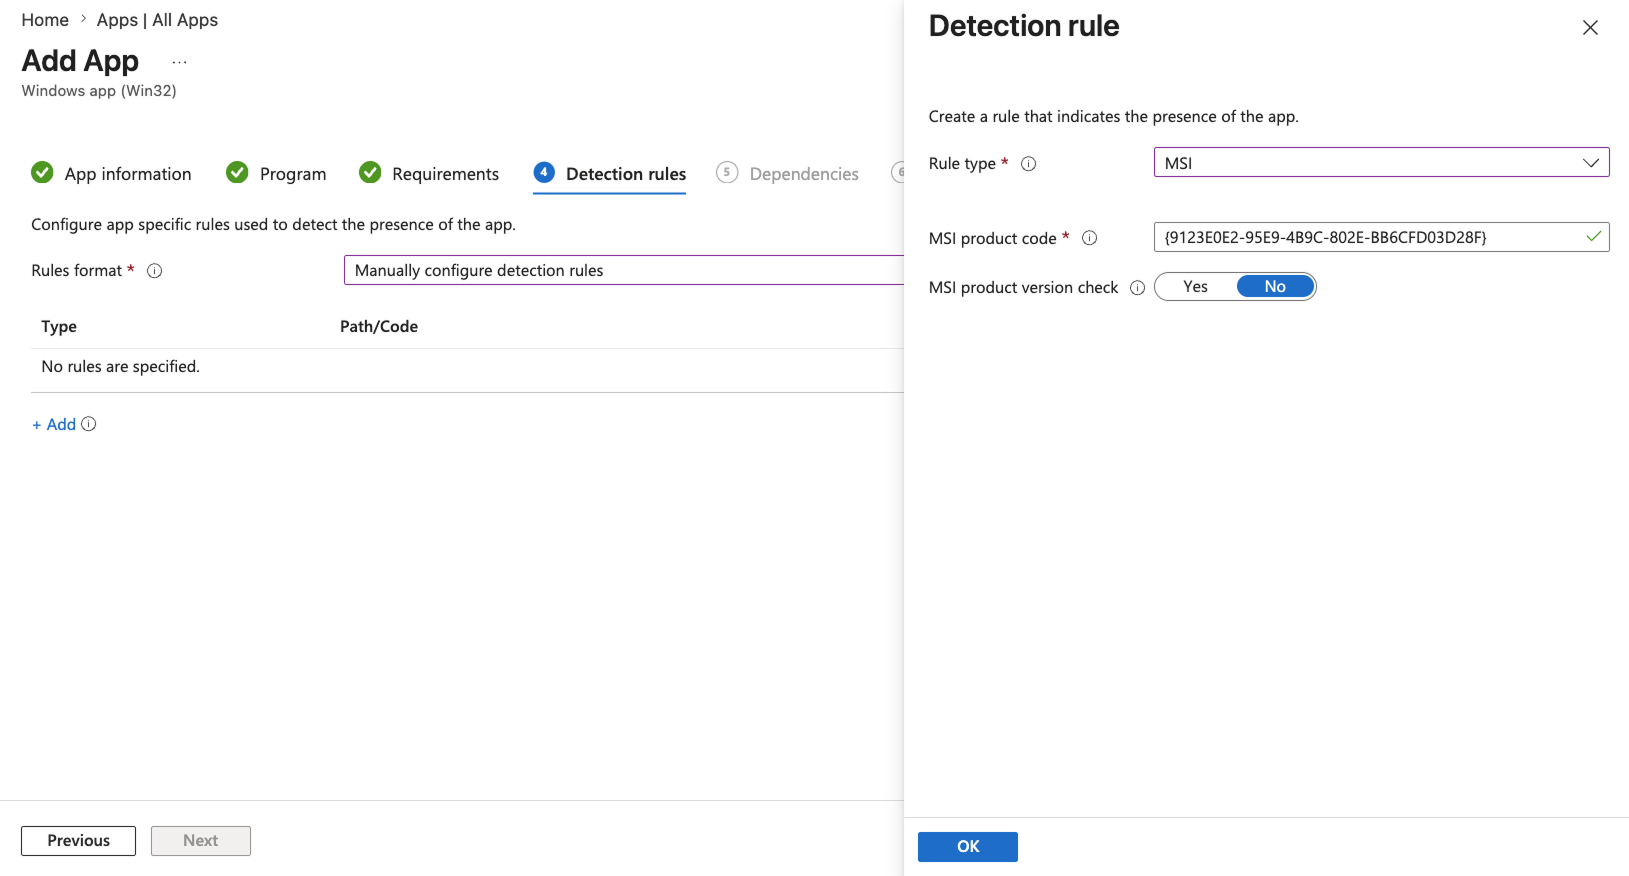Click the step 5 circle icon
The height and width of the screenshot is (876, 1629).
tap(727, 172)
